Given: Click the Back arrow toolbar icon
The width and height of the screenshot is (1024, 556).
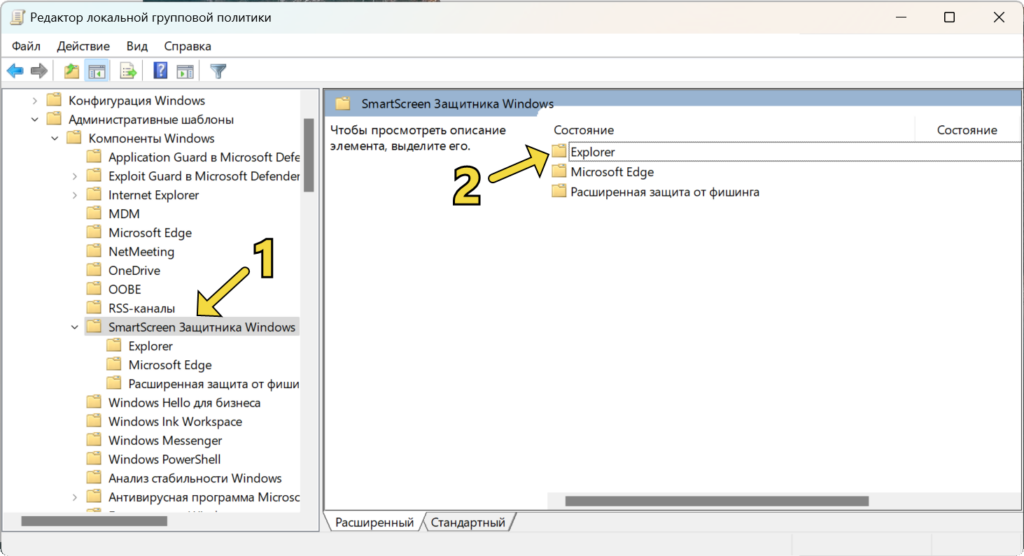Looking at the screenshot, I should (15, 71).
